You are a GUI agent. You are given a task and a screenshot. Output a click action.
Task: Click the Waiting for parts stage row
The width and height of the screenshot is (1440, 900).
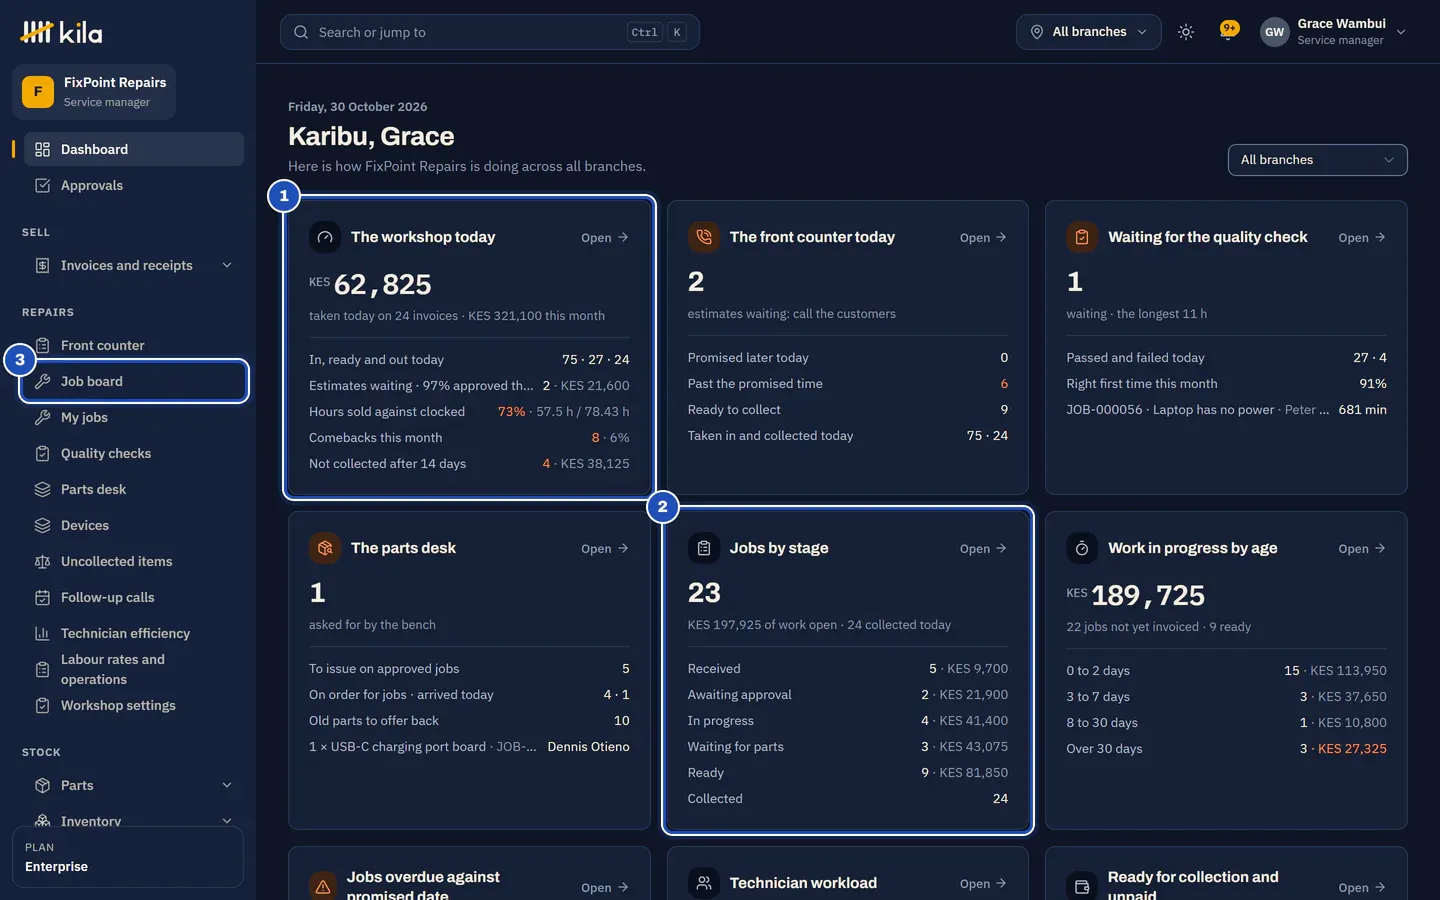[848, 747]
